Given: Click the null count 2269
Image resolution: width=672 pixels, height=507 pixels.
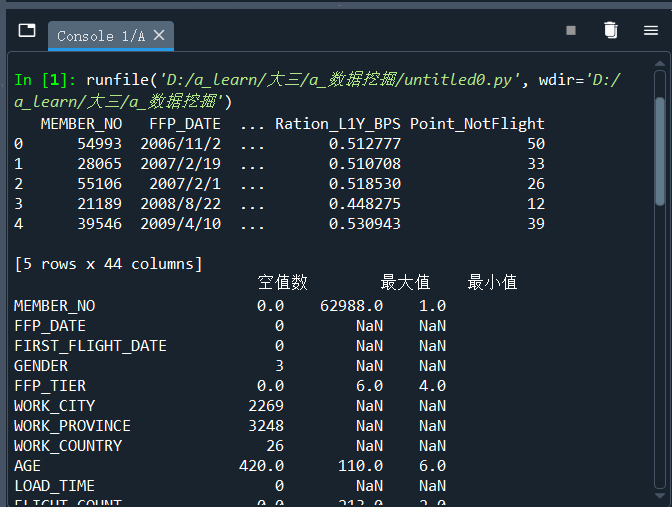Looking at the screenshot, I should point(266,406).
